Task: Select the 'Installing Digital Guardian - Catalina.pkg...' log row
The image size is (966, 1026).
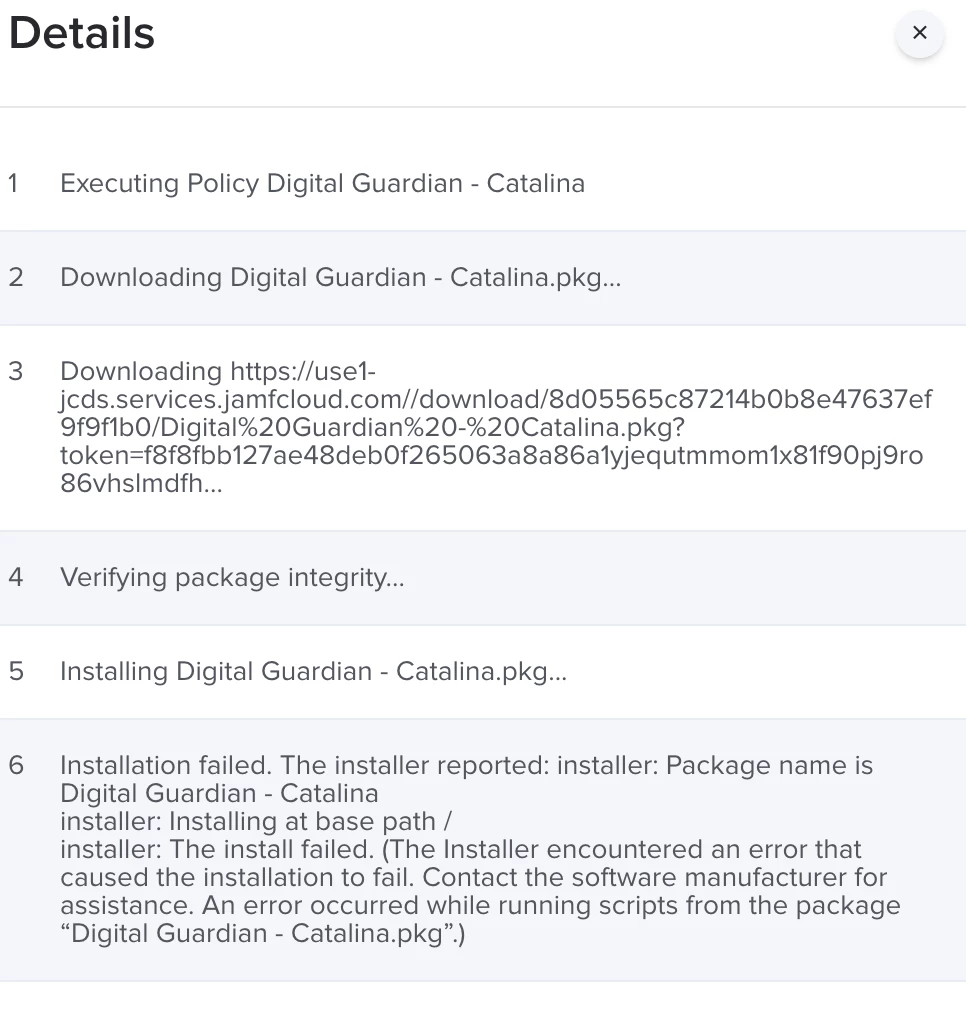Action: point(313,672)
